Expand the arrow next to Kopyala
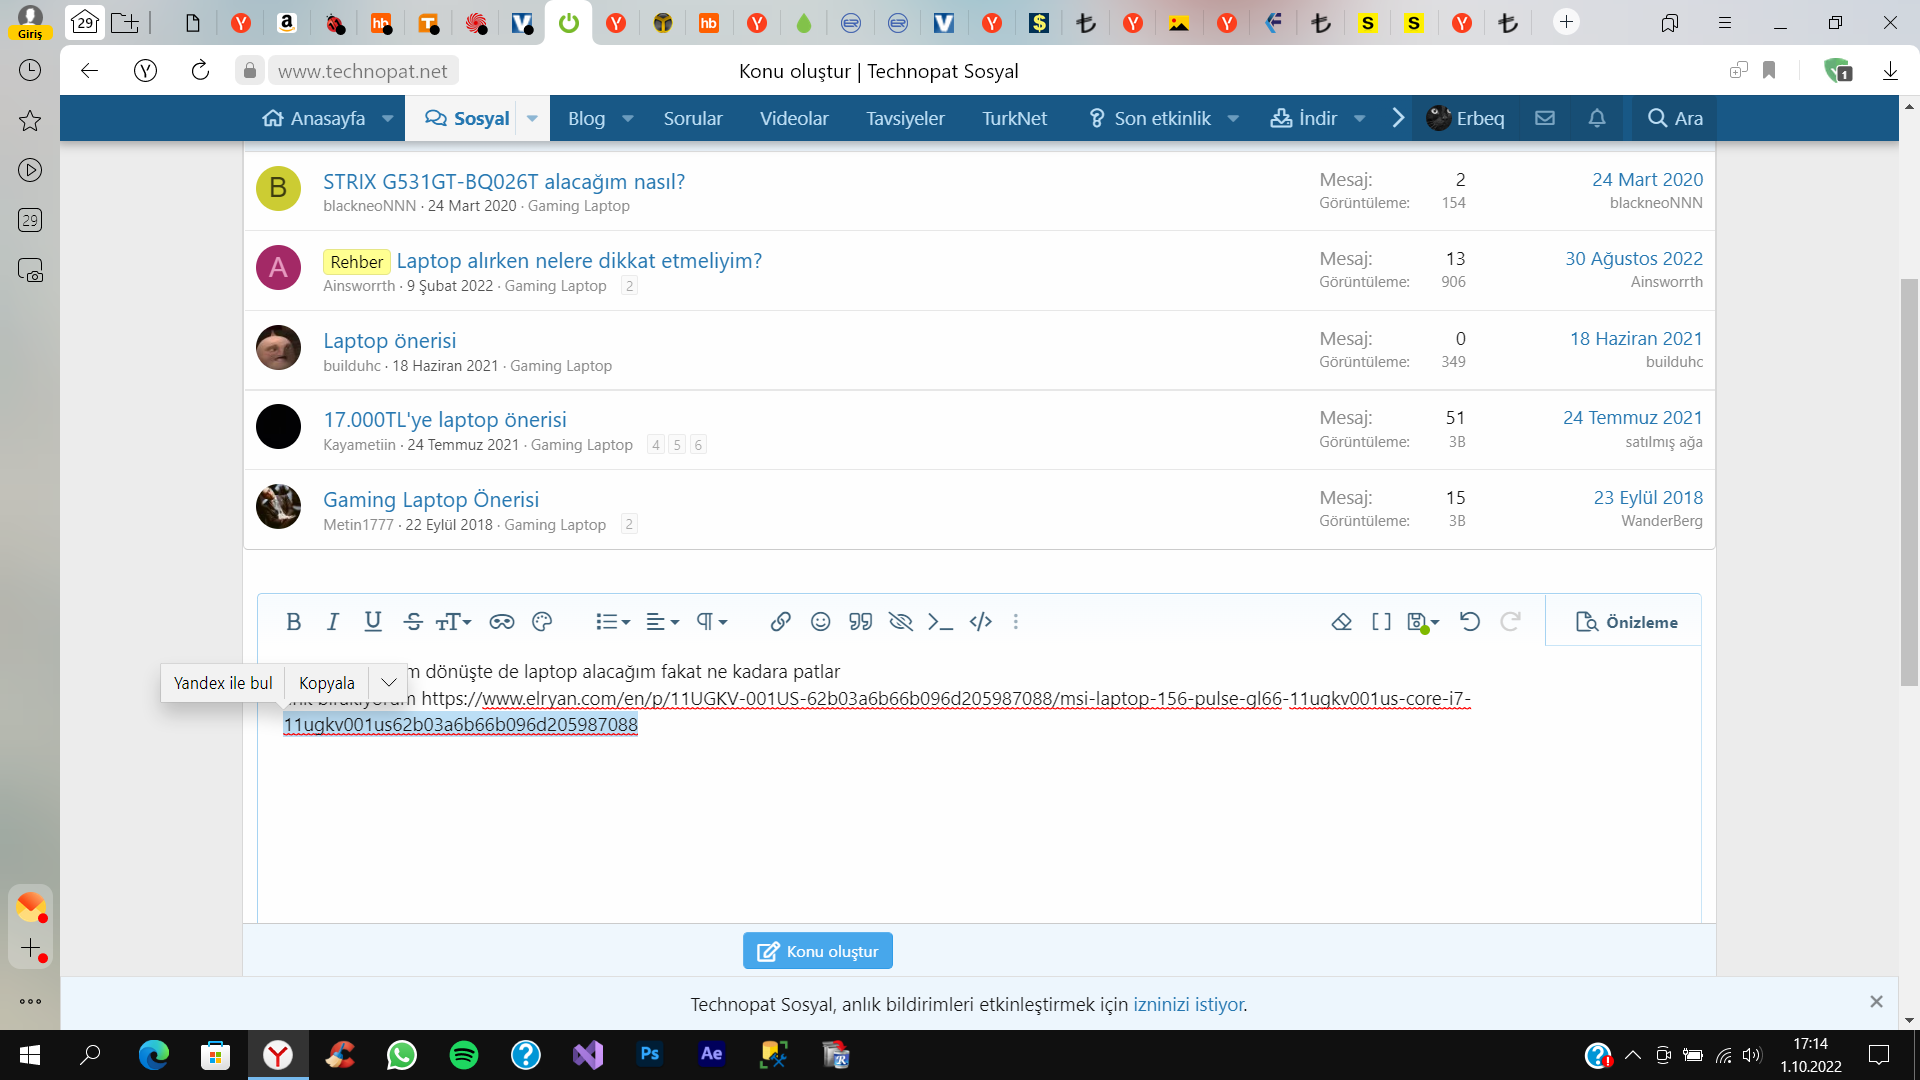1920x1080 pixels. click(x=389, y=683)
